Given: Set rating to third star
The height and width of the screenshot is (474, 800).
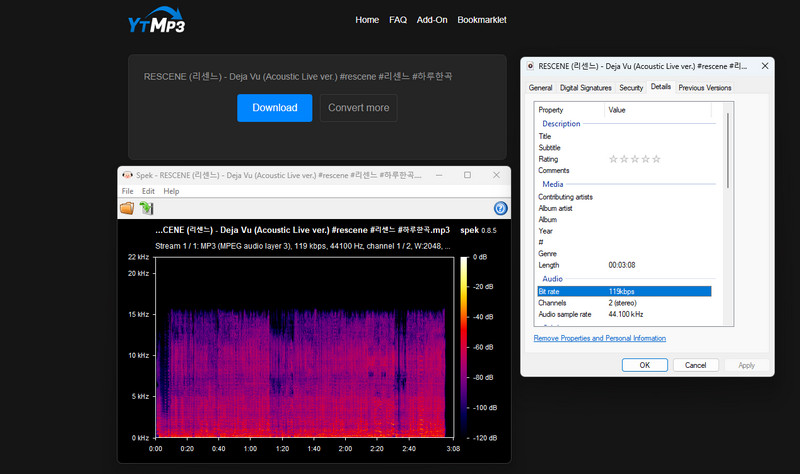Looking at the screenshot, I should tap(635, 159).
